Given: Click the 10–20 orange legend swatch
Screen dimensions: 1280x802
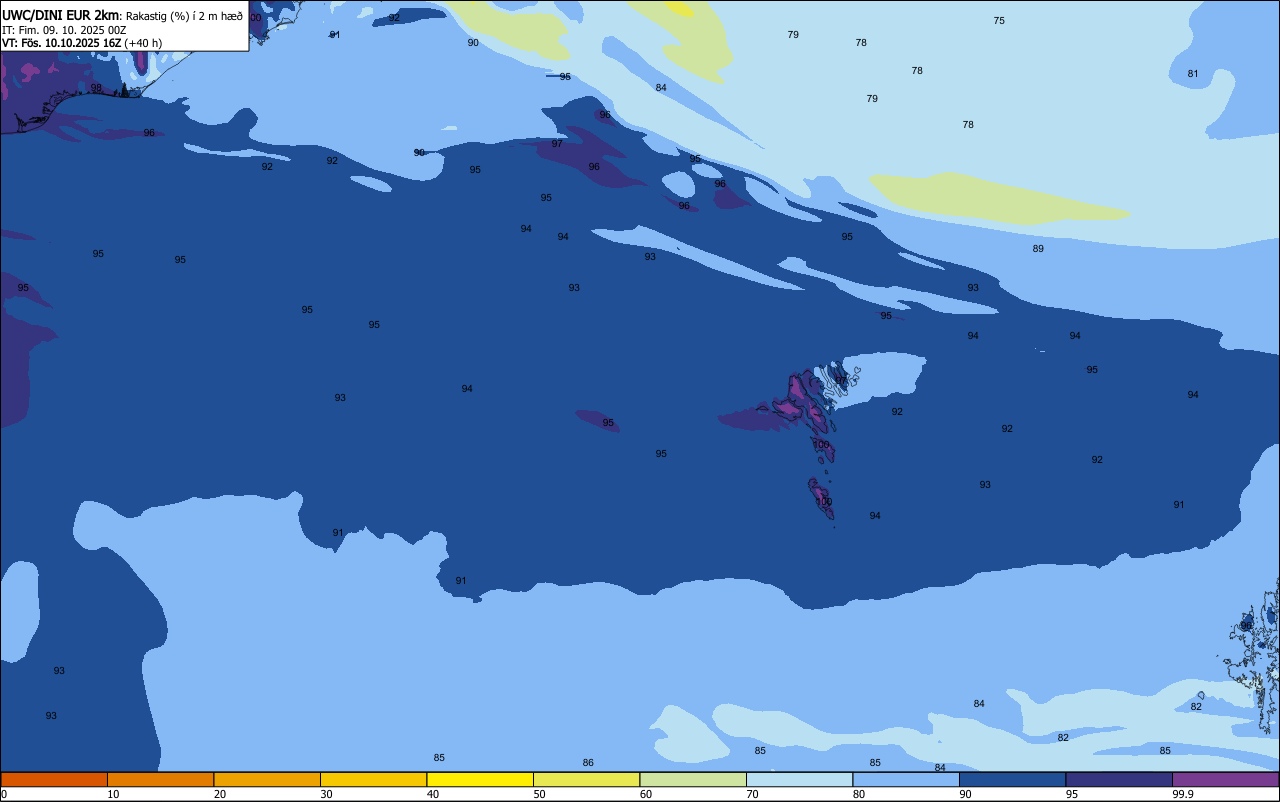Looking at the screenshot, I should (160, 779).
